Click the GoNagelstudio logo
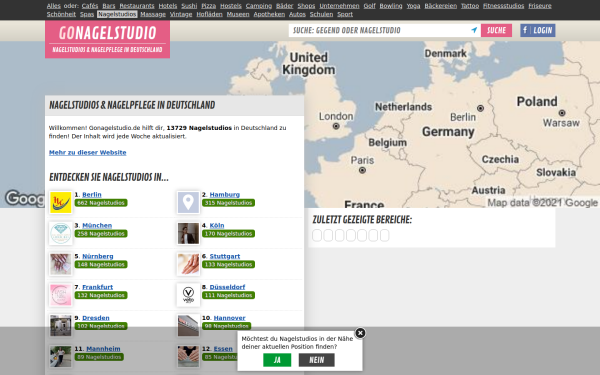Screen dimensions: 600x375 click(x=108, y=39)
